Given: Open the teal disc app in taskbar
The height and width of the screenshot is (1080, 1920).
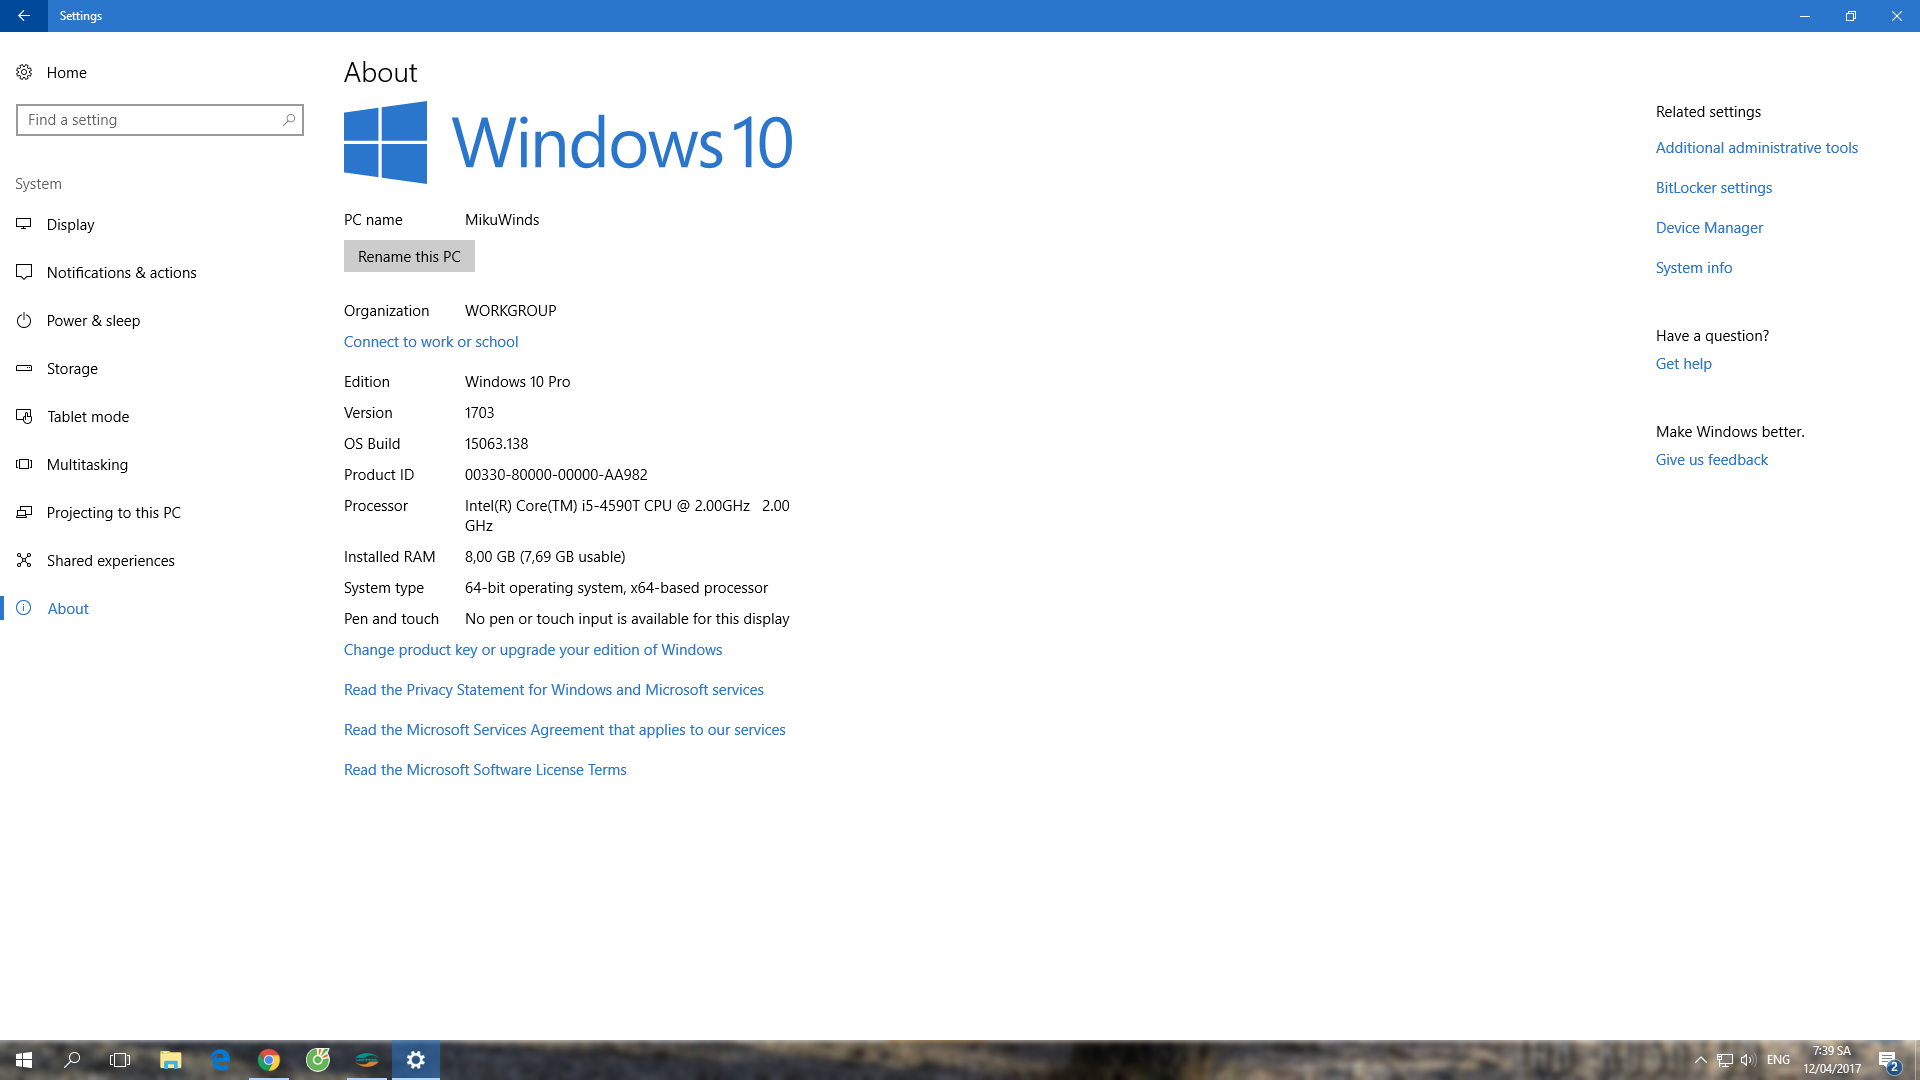Looking at the screenshot, I should point(367,1060).
